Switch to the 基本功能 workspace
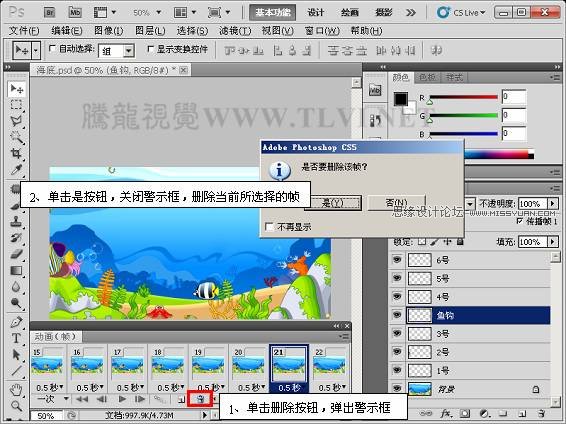 (x=273, y=13)
